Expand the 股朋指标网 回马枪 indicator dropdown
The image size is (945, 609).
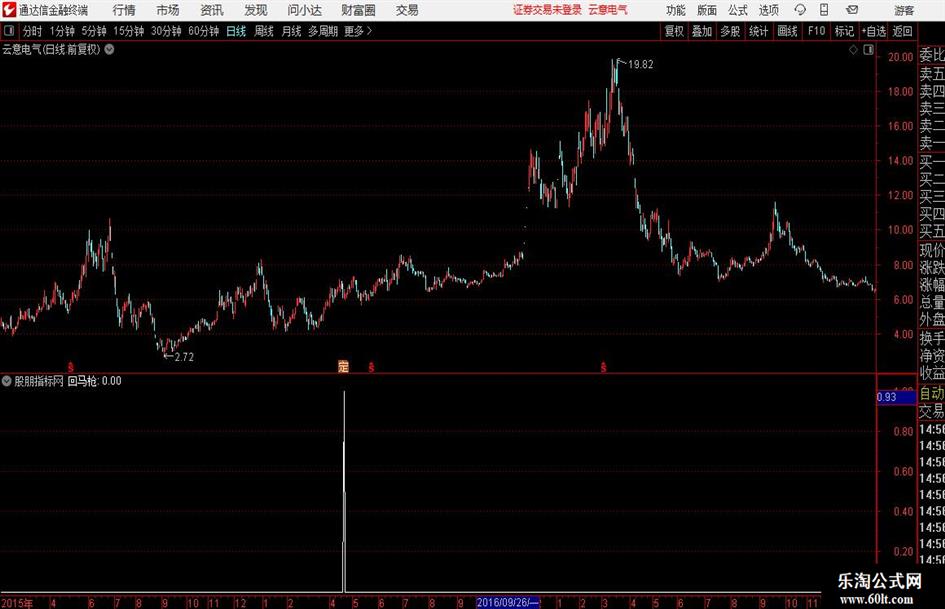(x=7, y=380)
